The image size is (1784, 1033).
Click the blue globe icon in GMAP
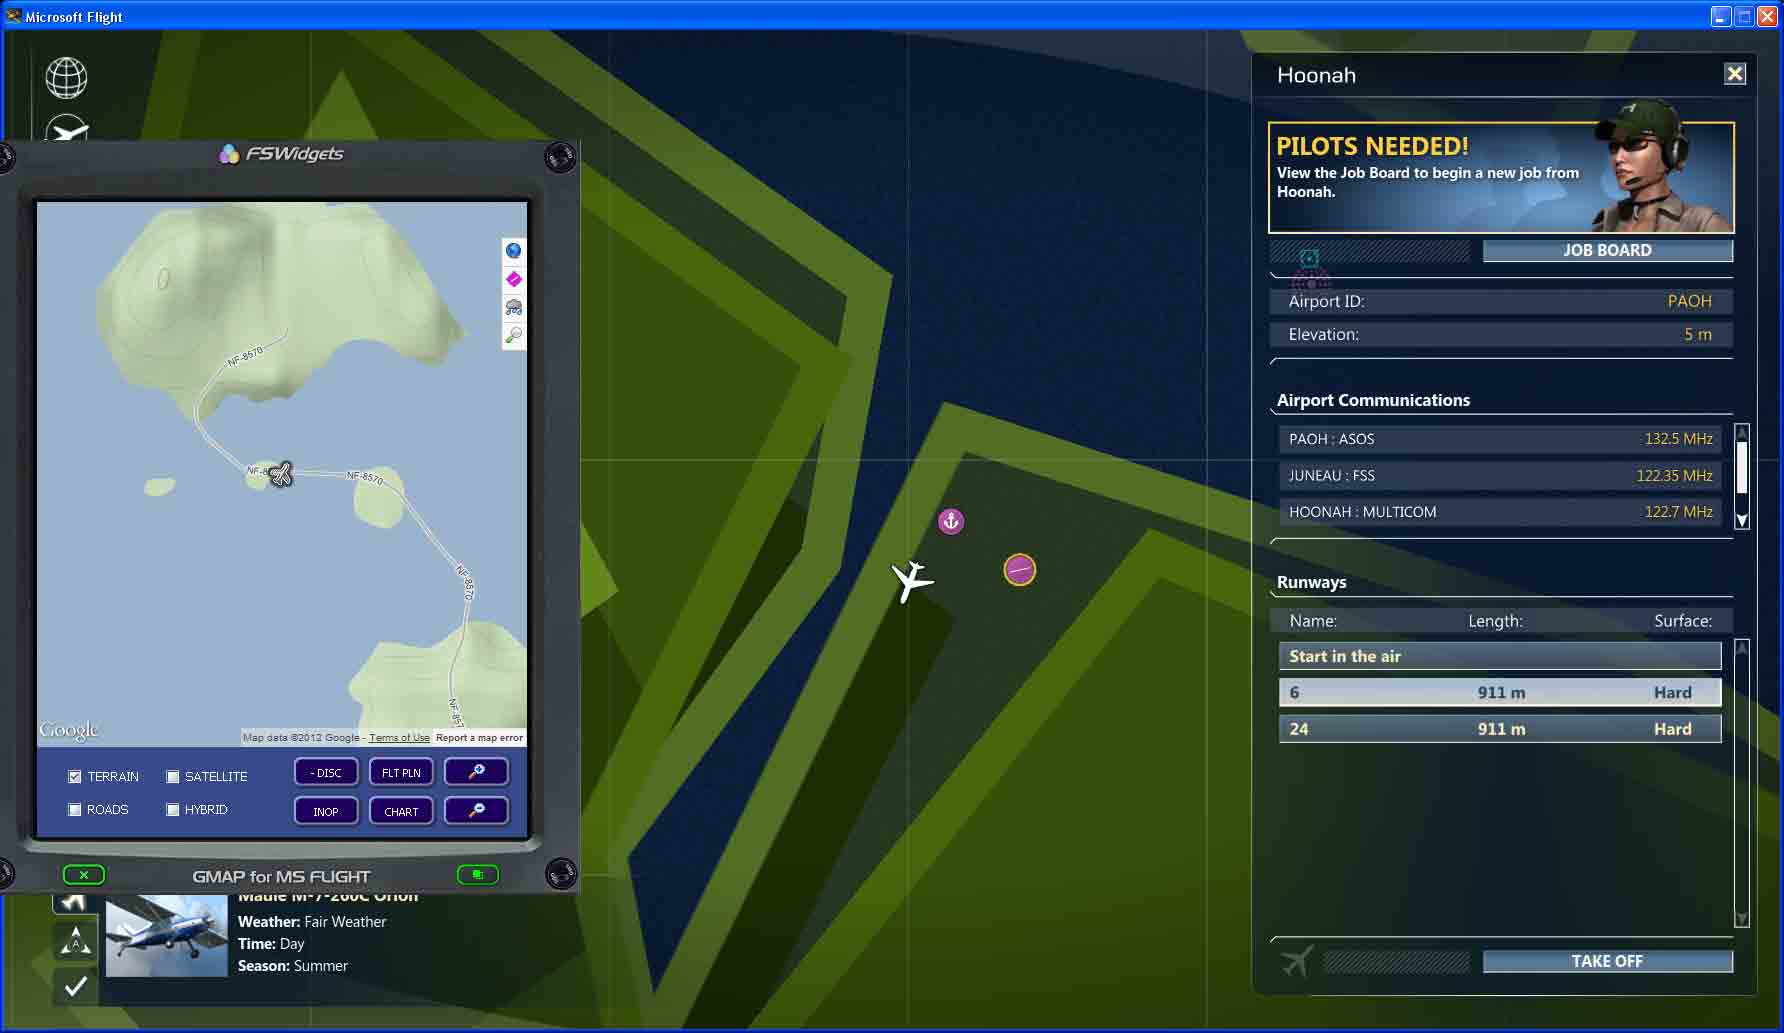[513, 250]
